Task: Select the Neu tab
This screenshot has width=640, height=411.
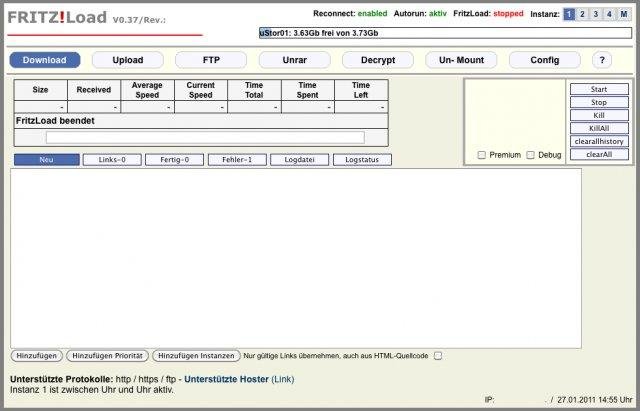Action: pos(47,160)
